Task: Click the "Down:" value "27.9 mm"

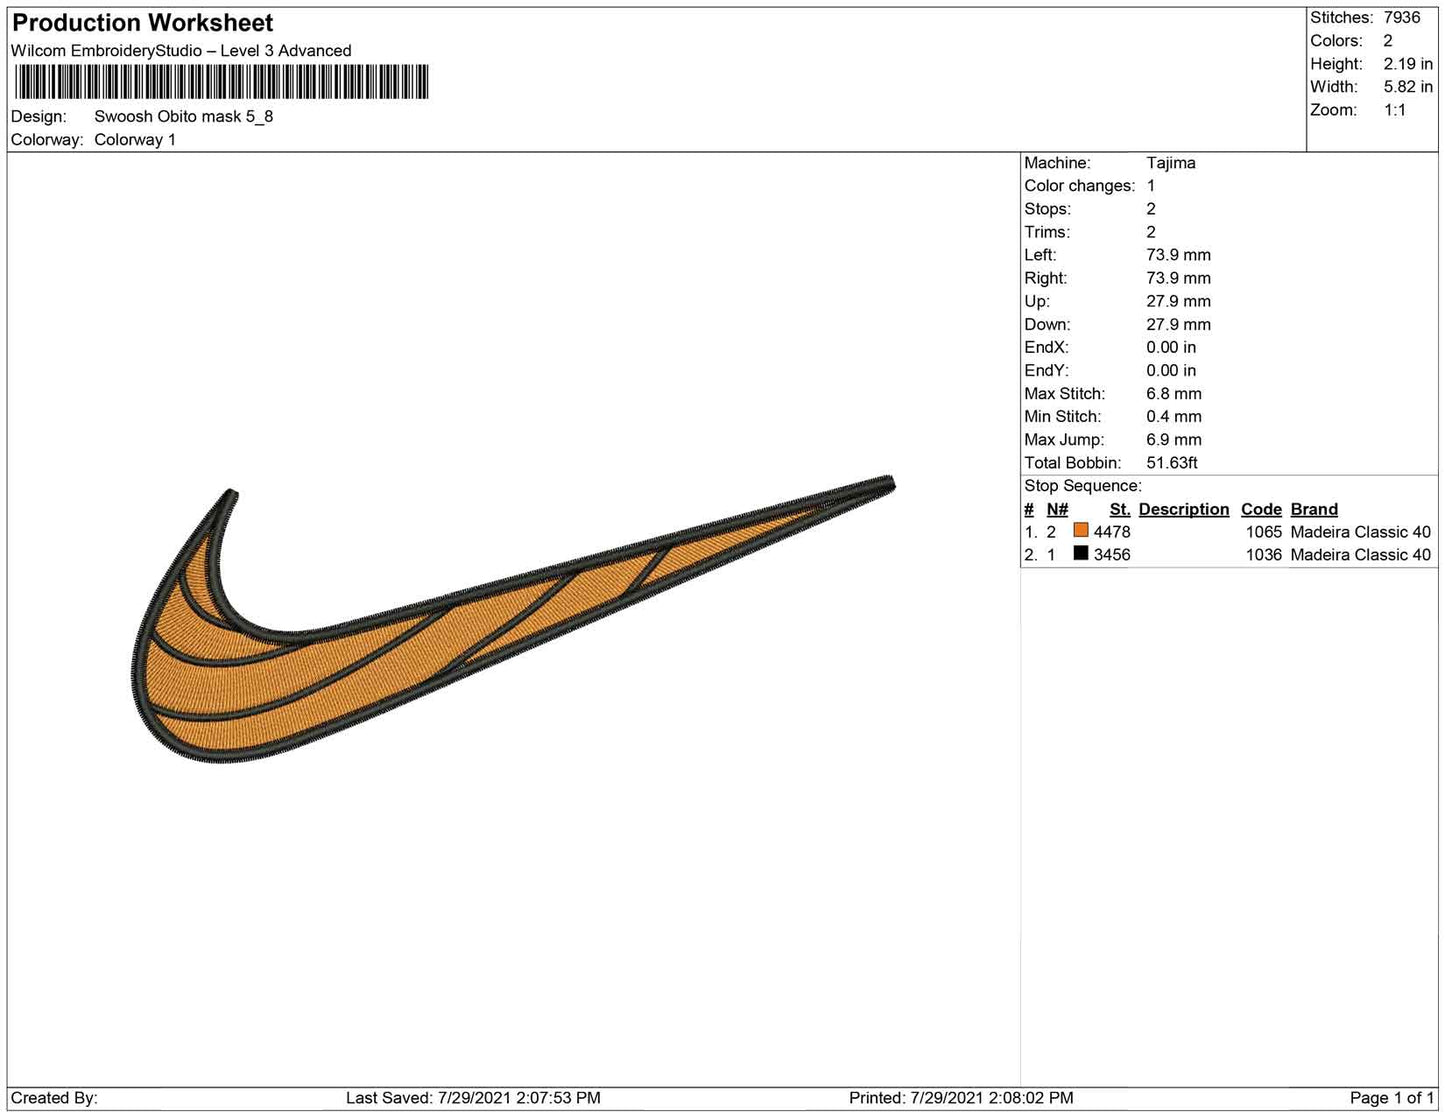Action: [x=1178, y=325]
